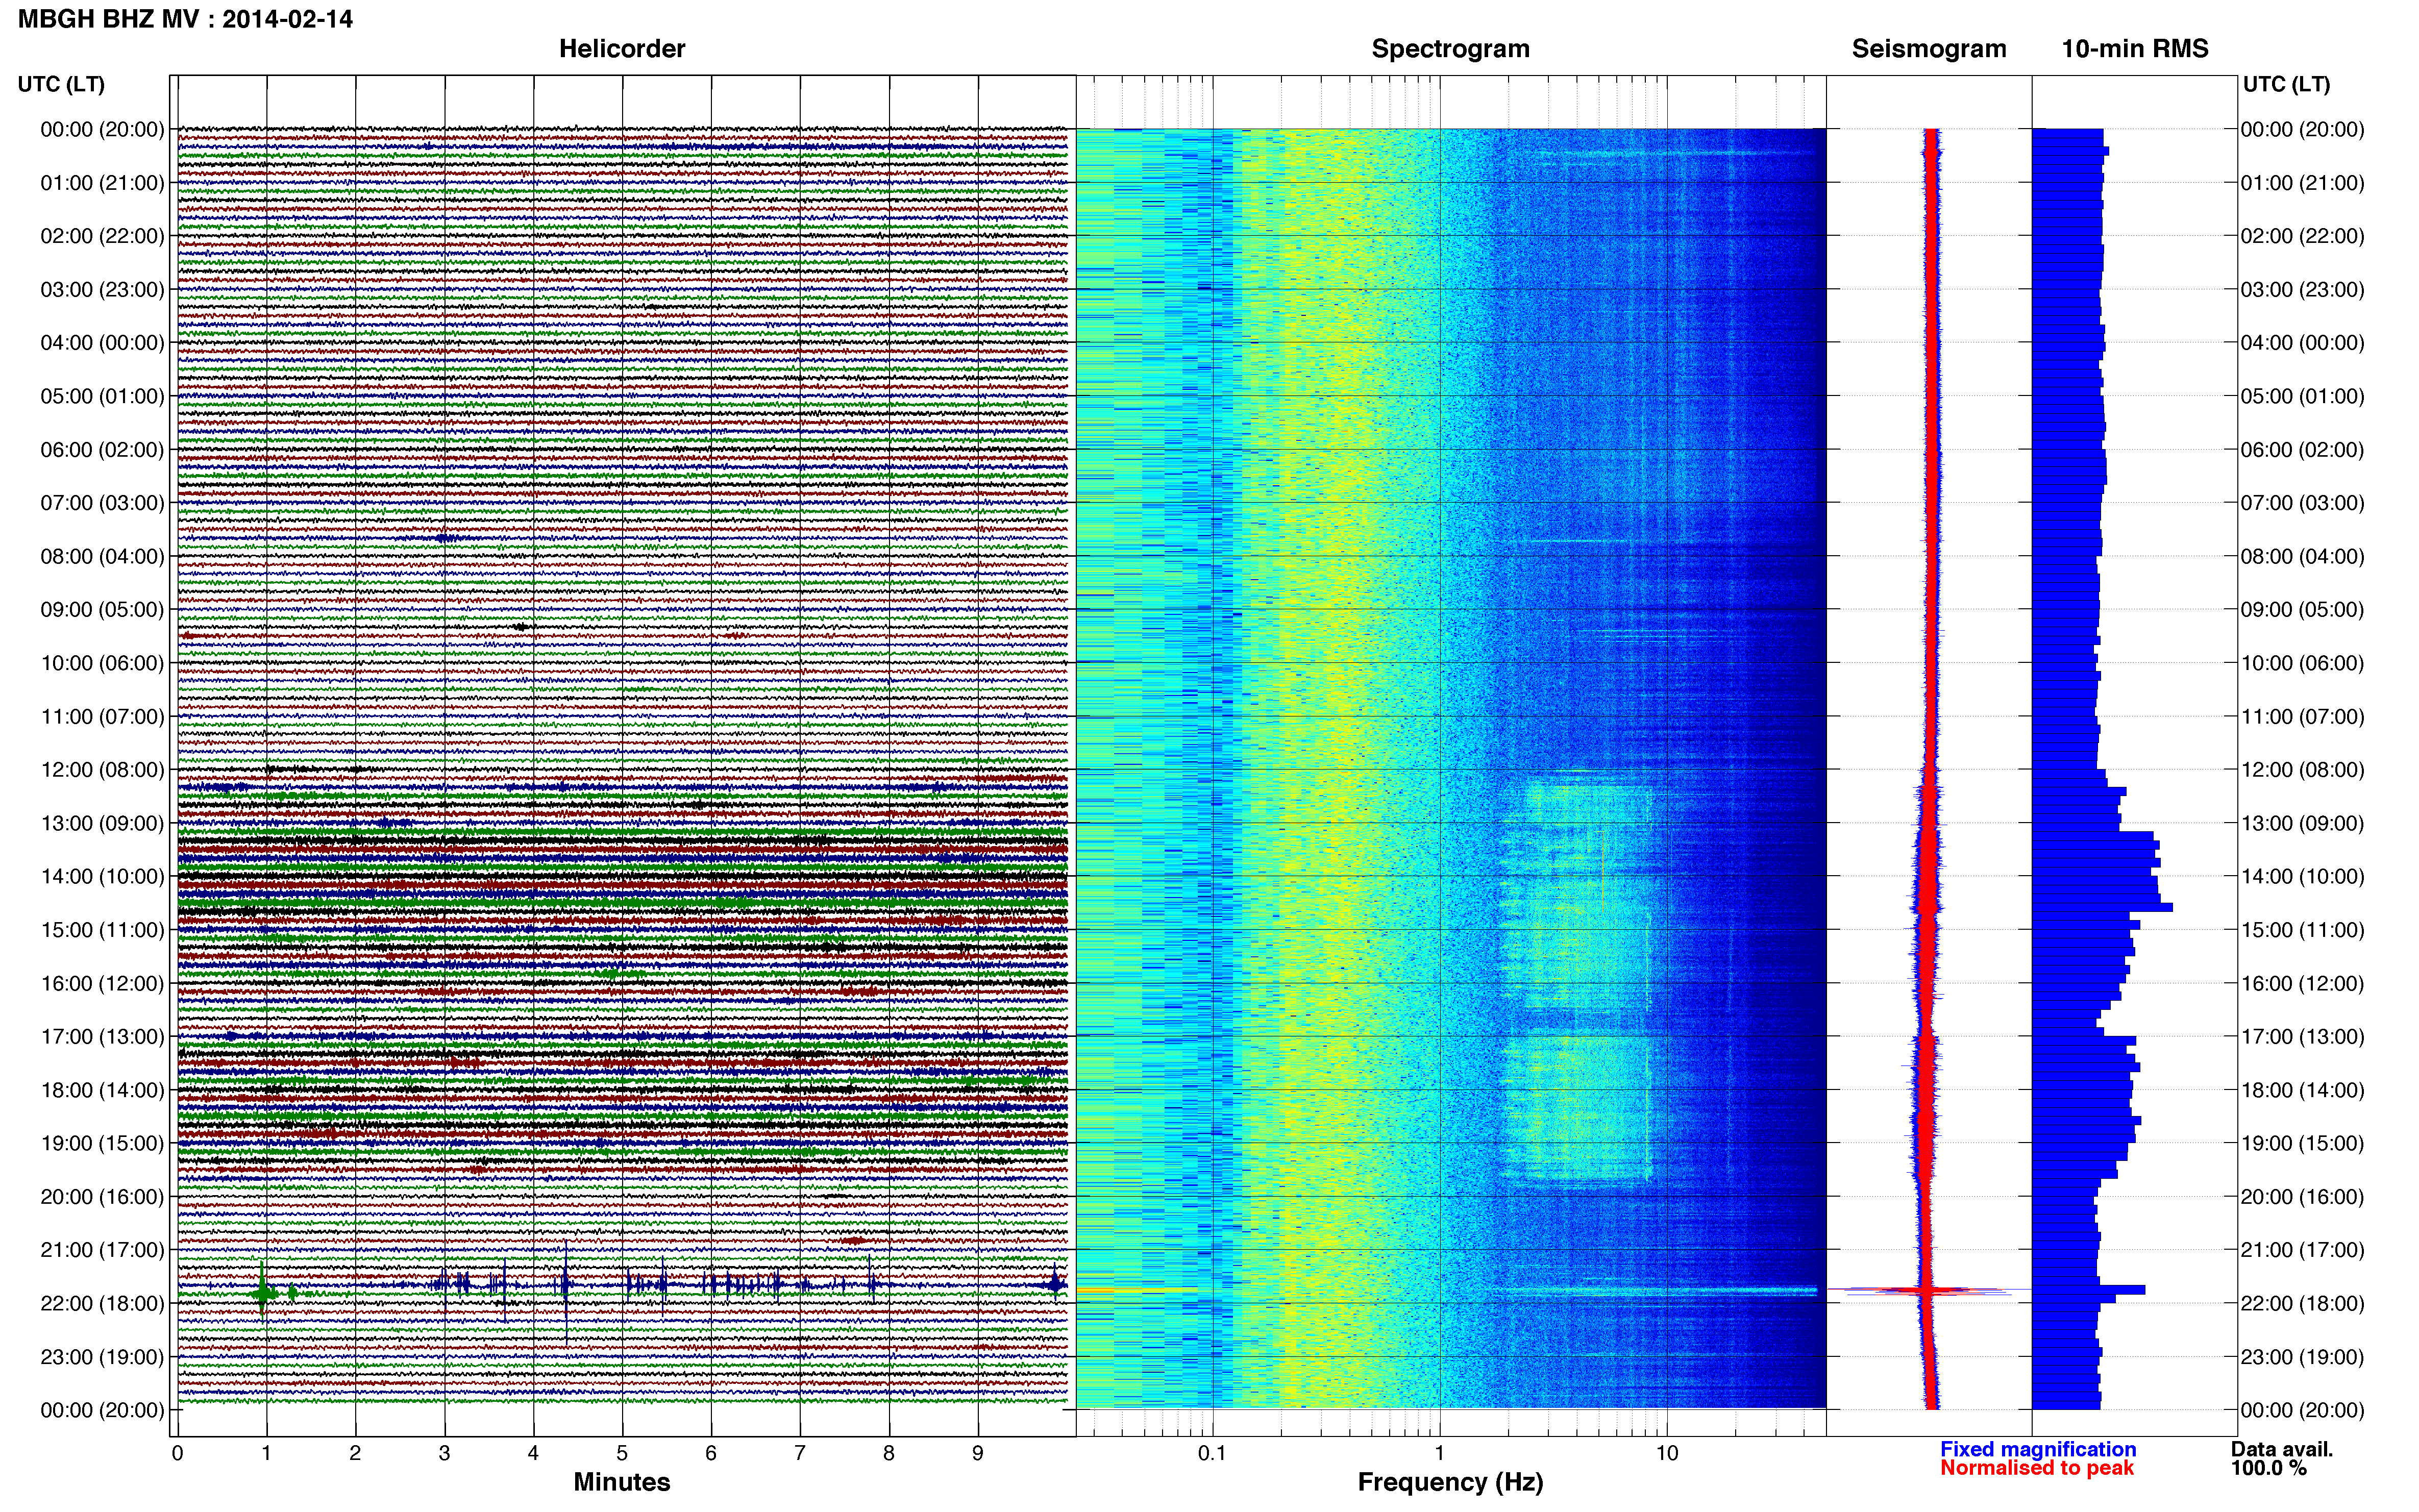Click the left '03:00 (23:00)' time label

[102, 290]
